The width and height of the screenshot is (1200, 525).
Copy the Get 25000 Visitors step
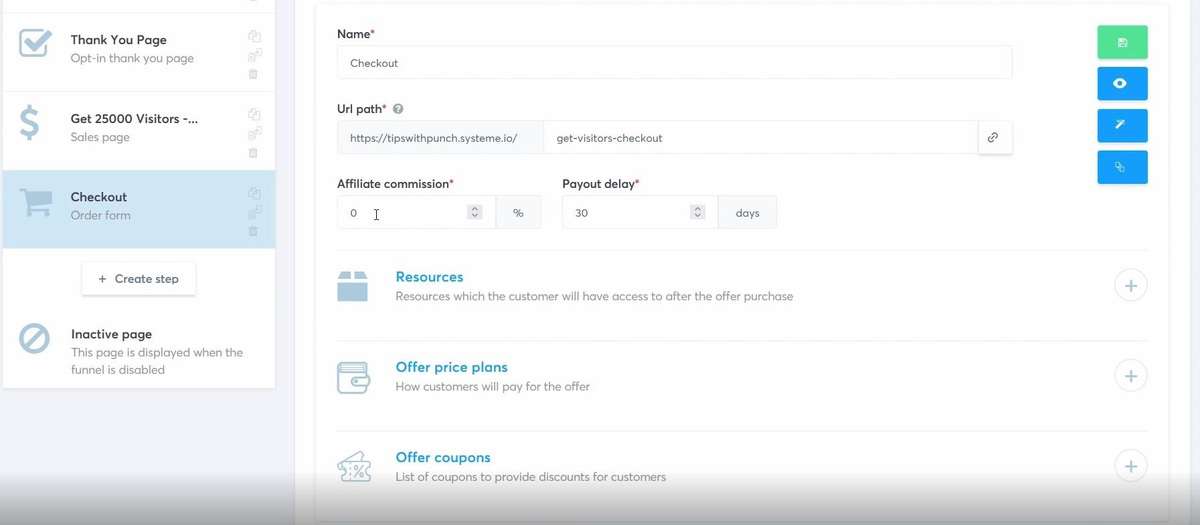(254, 114)
